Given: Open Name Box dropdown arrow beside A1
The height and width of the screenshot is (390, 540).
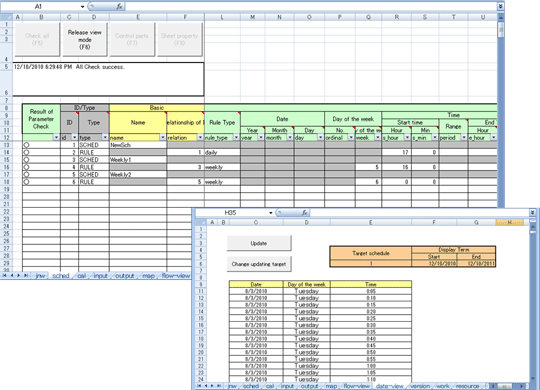Looking at the screenshot, I should click(82, 7).
